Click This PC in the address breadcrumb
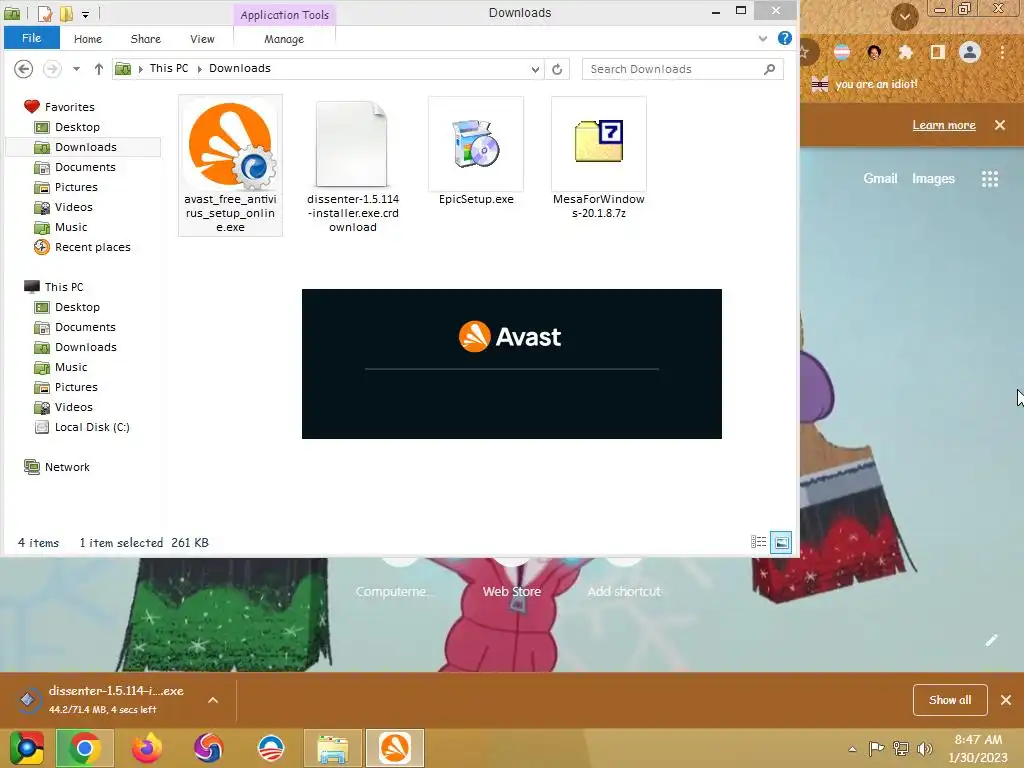The height and width of the screenshot is (768, 1024). pyautogui.click(x=168, y=69)
